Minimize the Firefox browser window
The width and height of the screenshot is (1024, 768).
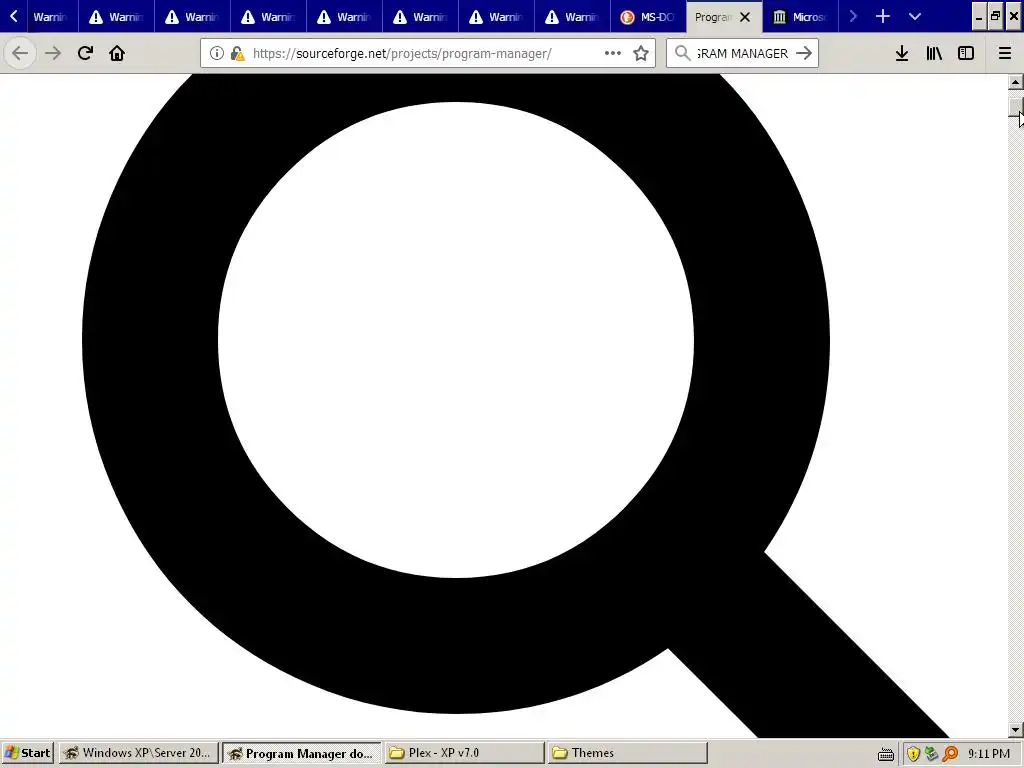click(x=978, y=16)
